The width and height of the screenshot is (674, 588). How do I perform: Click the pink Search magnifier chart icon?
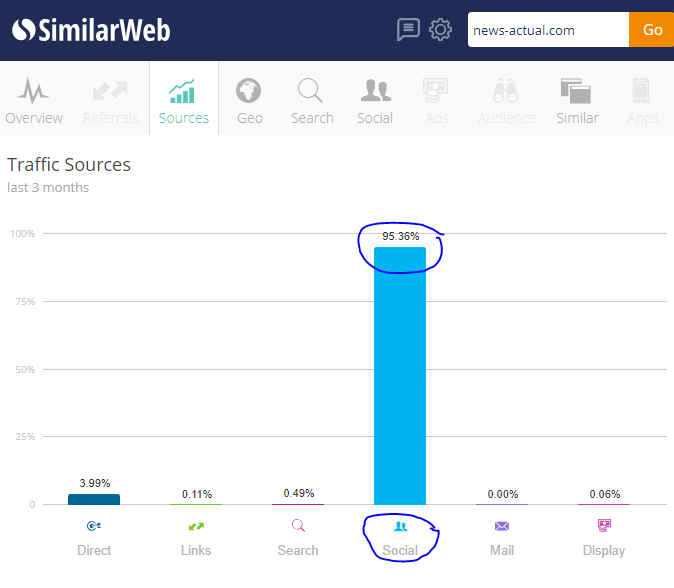pyautogui.click(x=298, y=526)
